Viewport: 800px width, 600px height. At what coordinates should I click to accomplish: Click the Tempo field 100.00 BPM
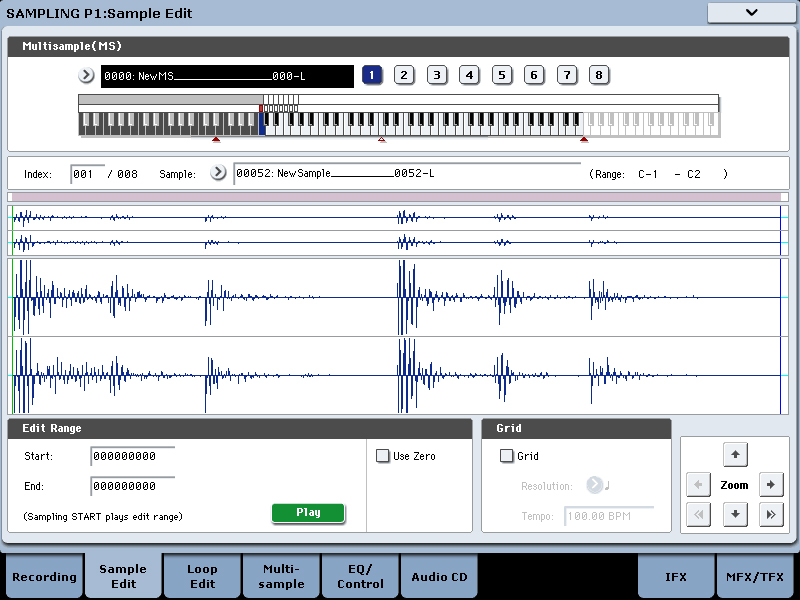[609, 516]
